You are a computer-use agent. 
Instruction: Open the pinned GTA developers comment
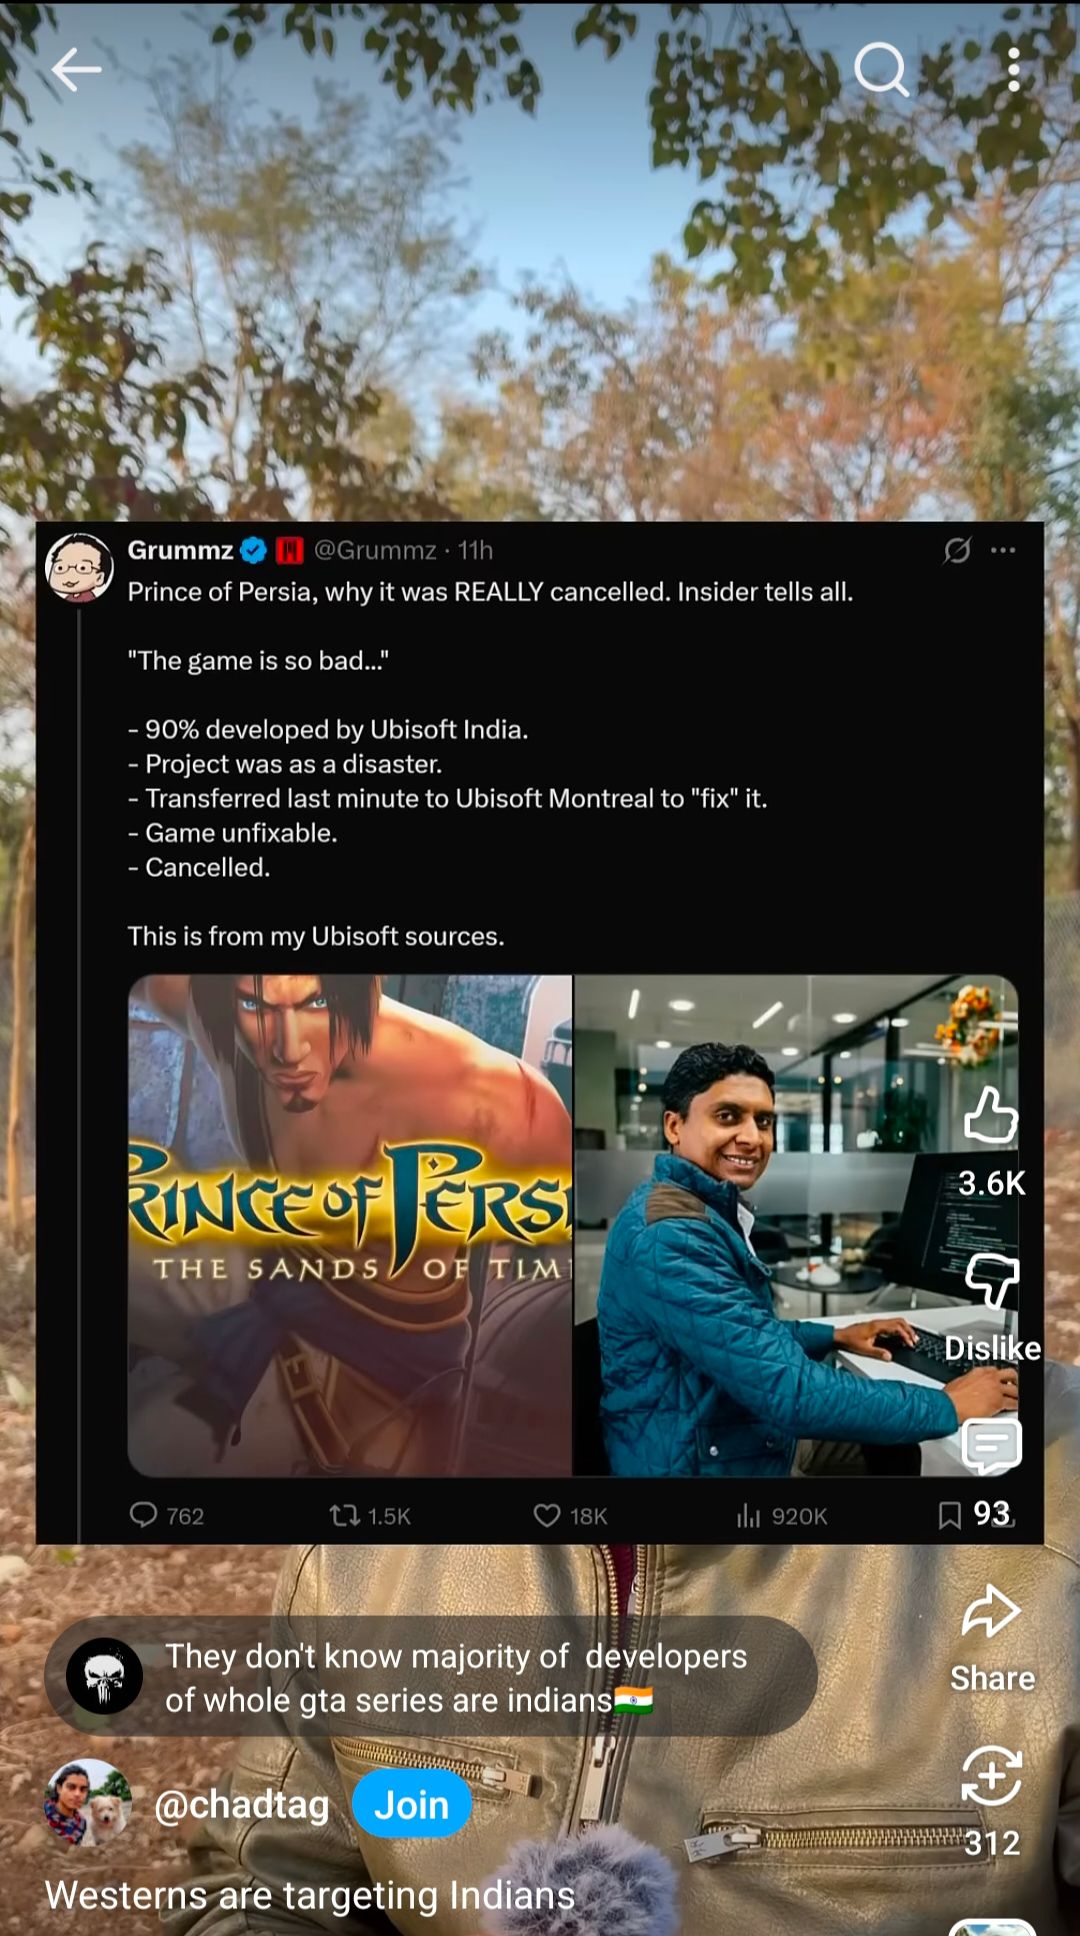coord(431,1678)
